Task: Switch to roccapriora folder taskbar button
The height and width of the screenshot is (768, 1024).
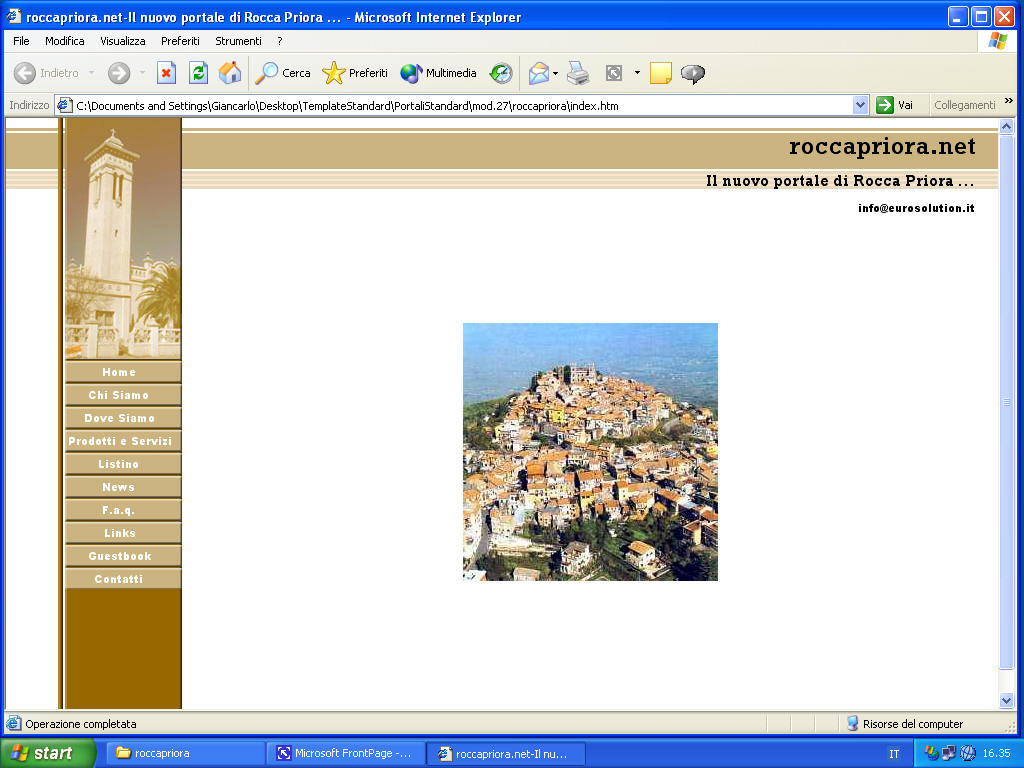Action: pos(186,754)
